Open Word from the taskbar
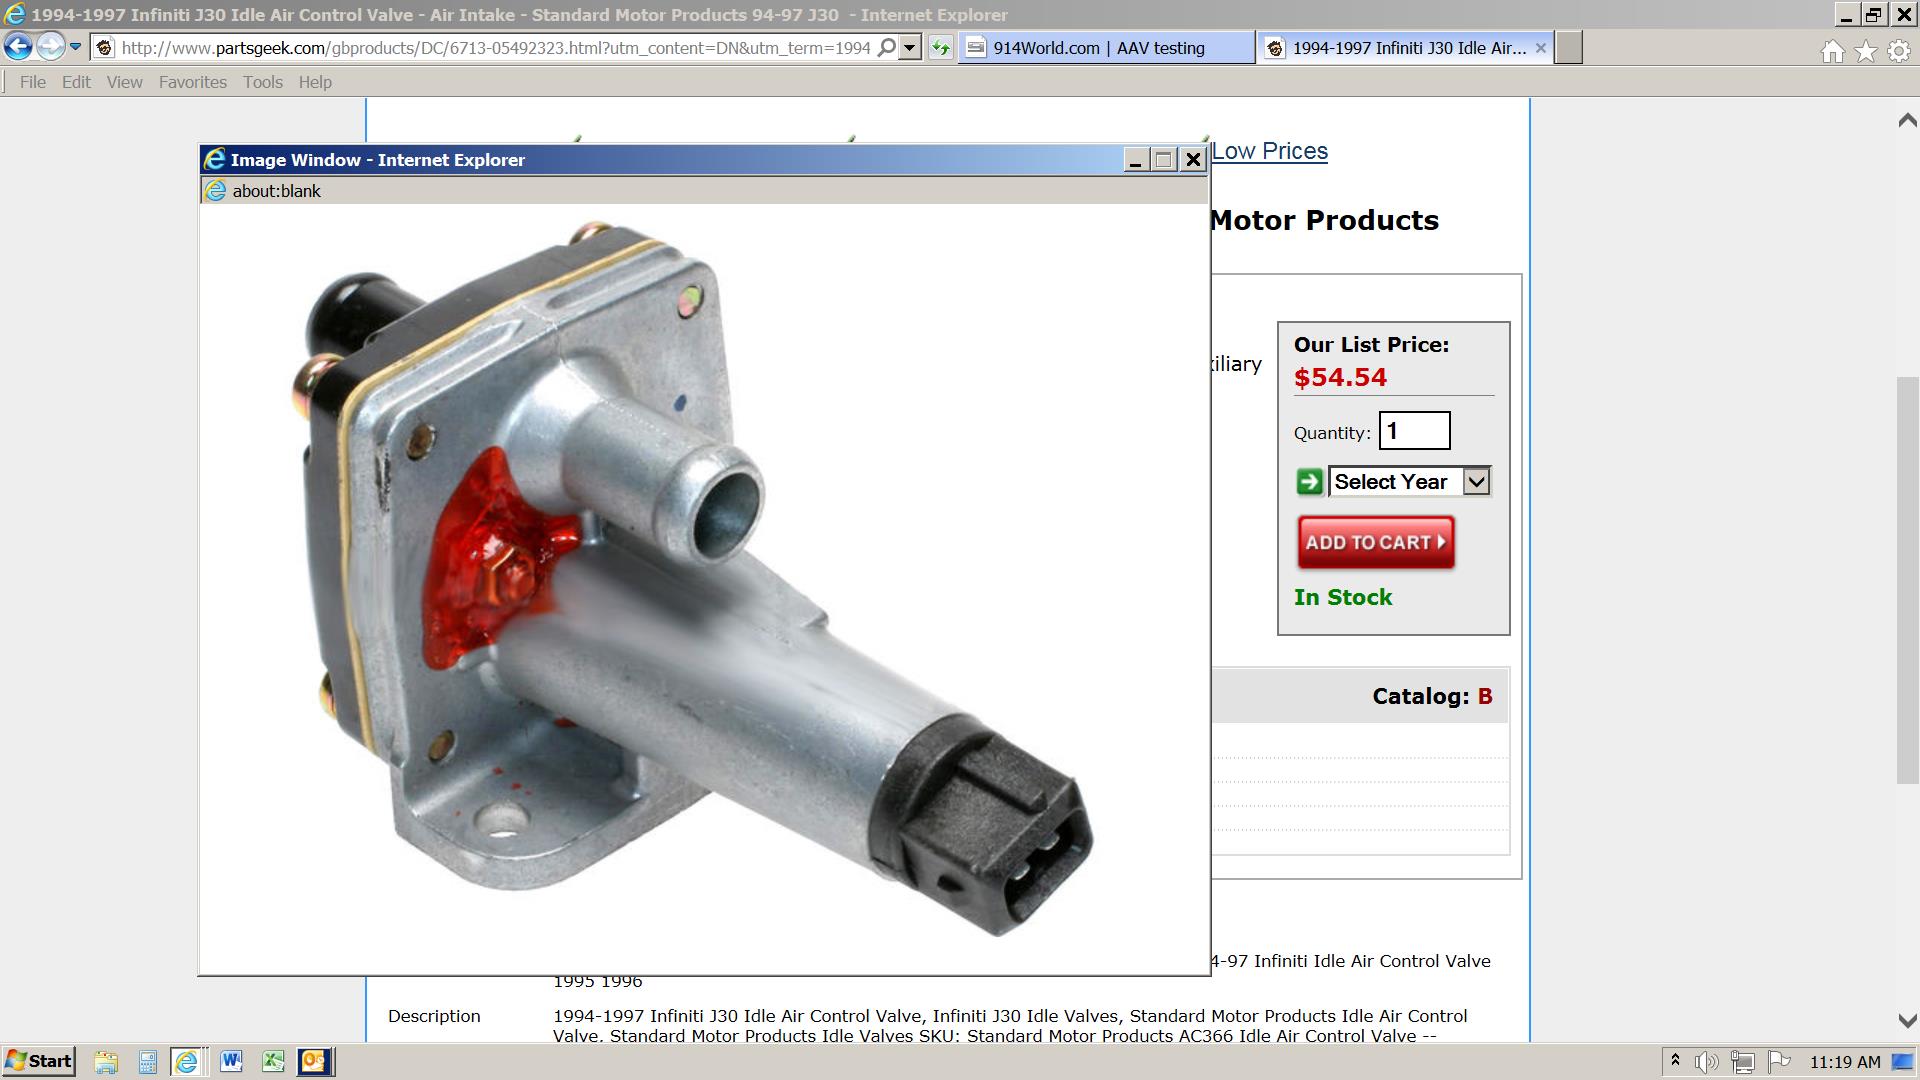 (231, 1061)
